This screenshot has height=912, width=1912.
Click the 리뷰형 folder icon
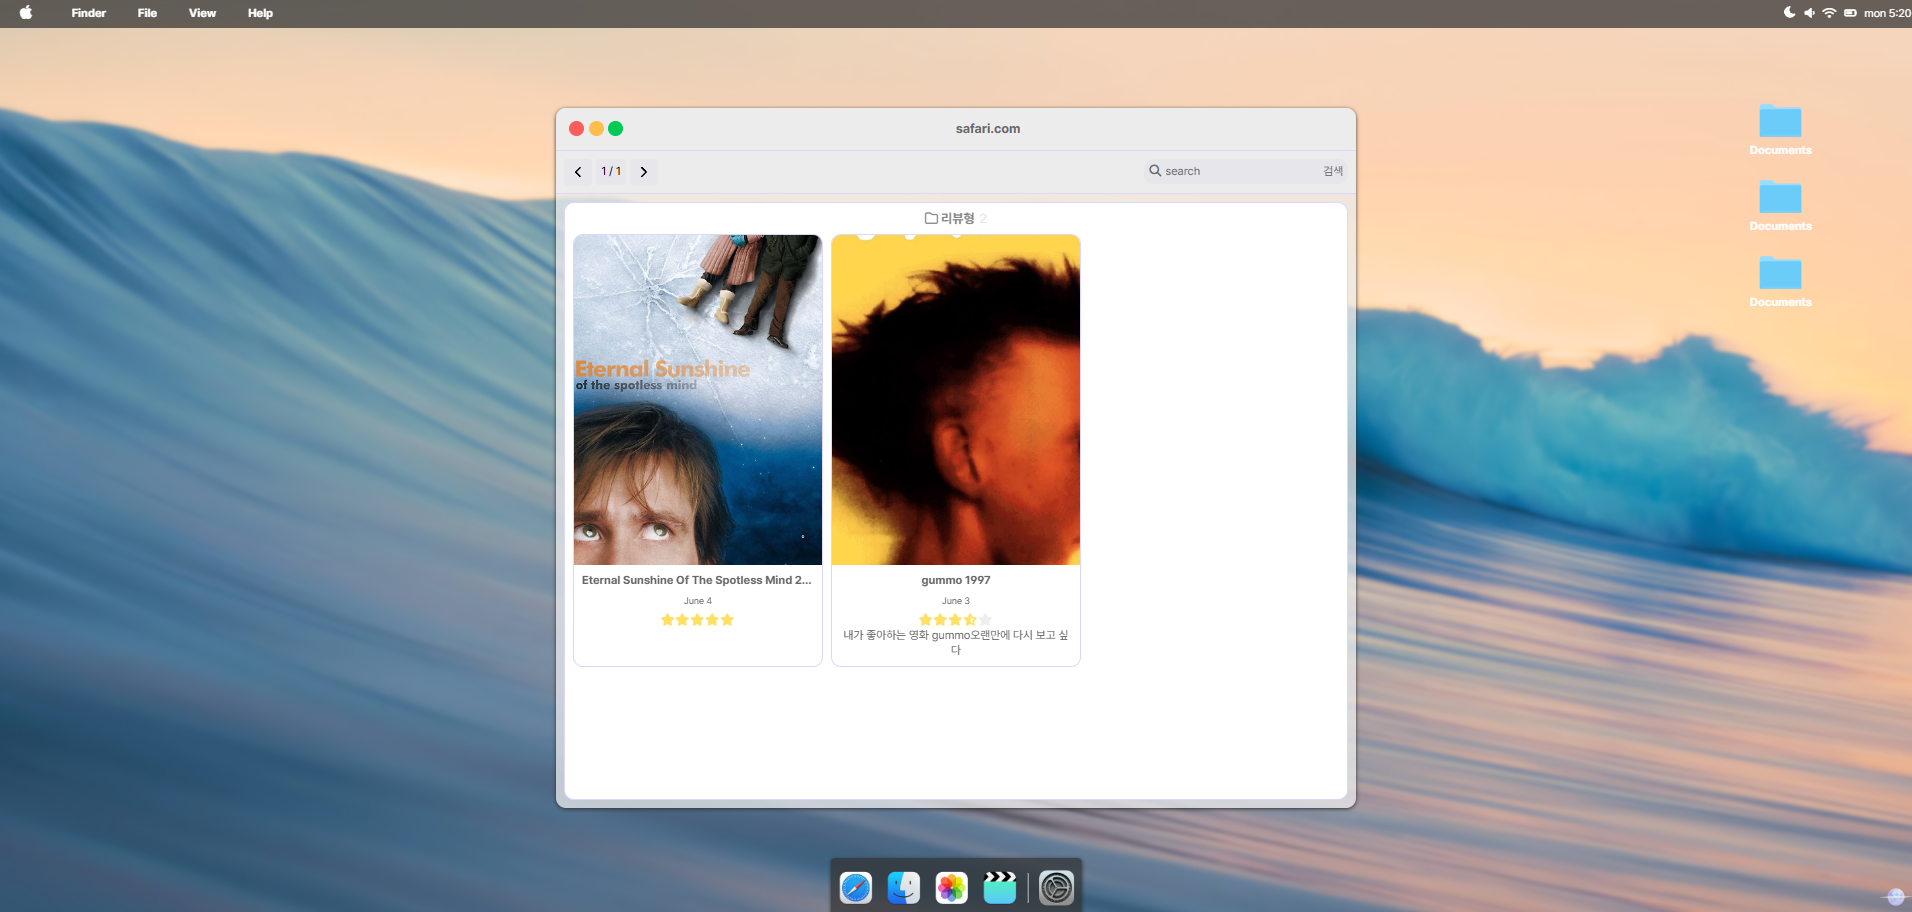tap(931, 218)
